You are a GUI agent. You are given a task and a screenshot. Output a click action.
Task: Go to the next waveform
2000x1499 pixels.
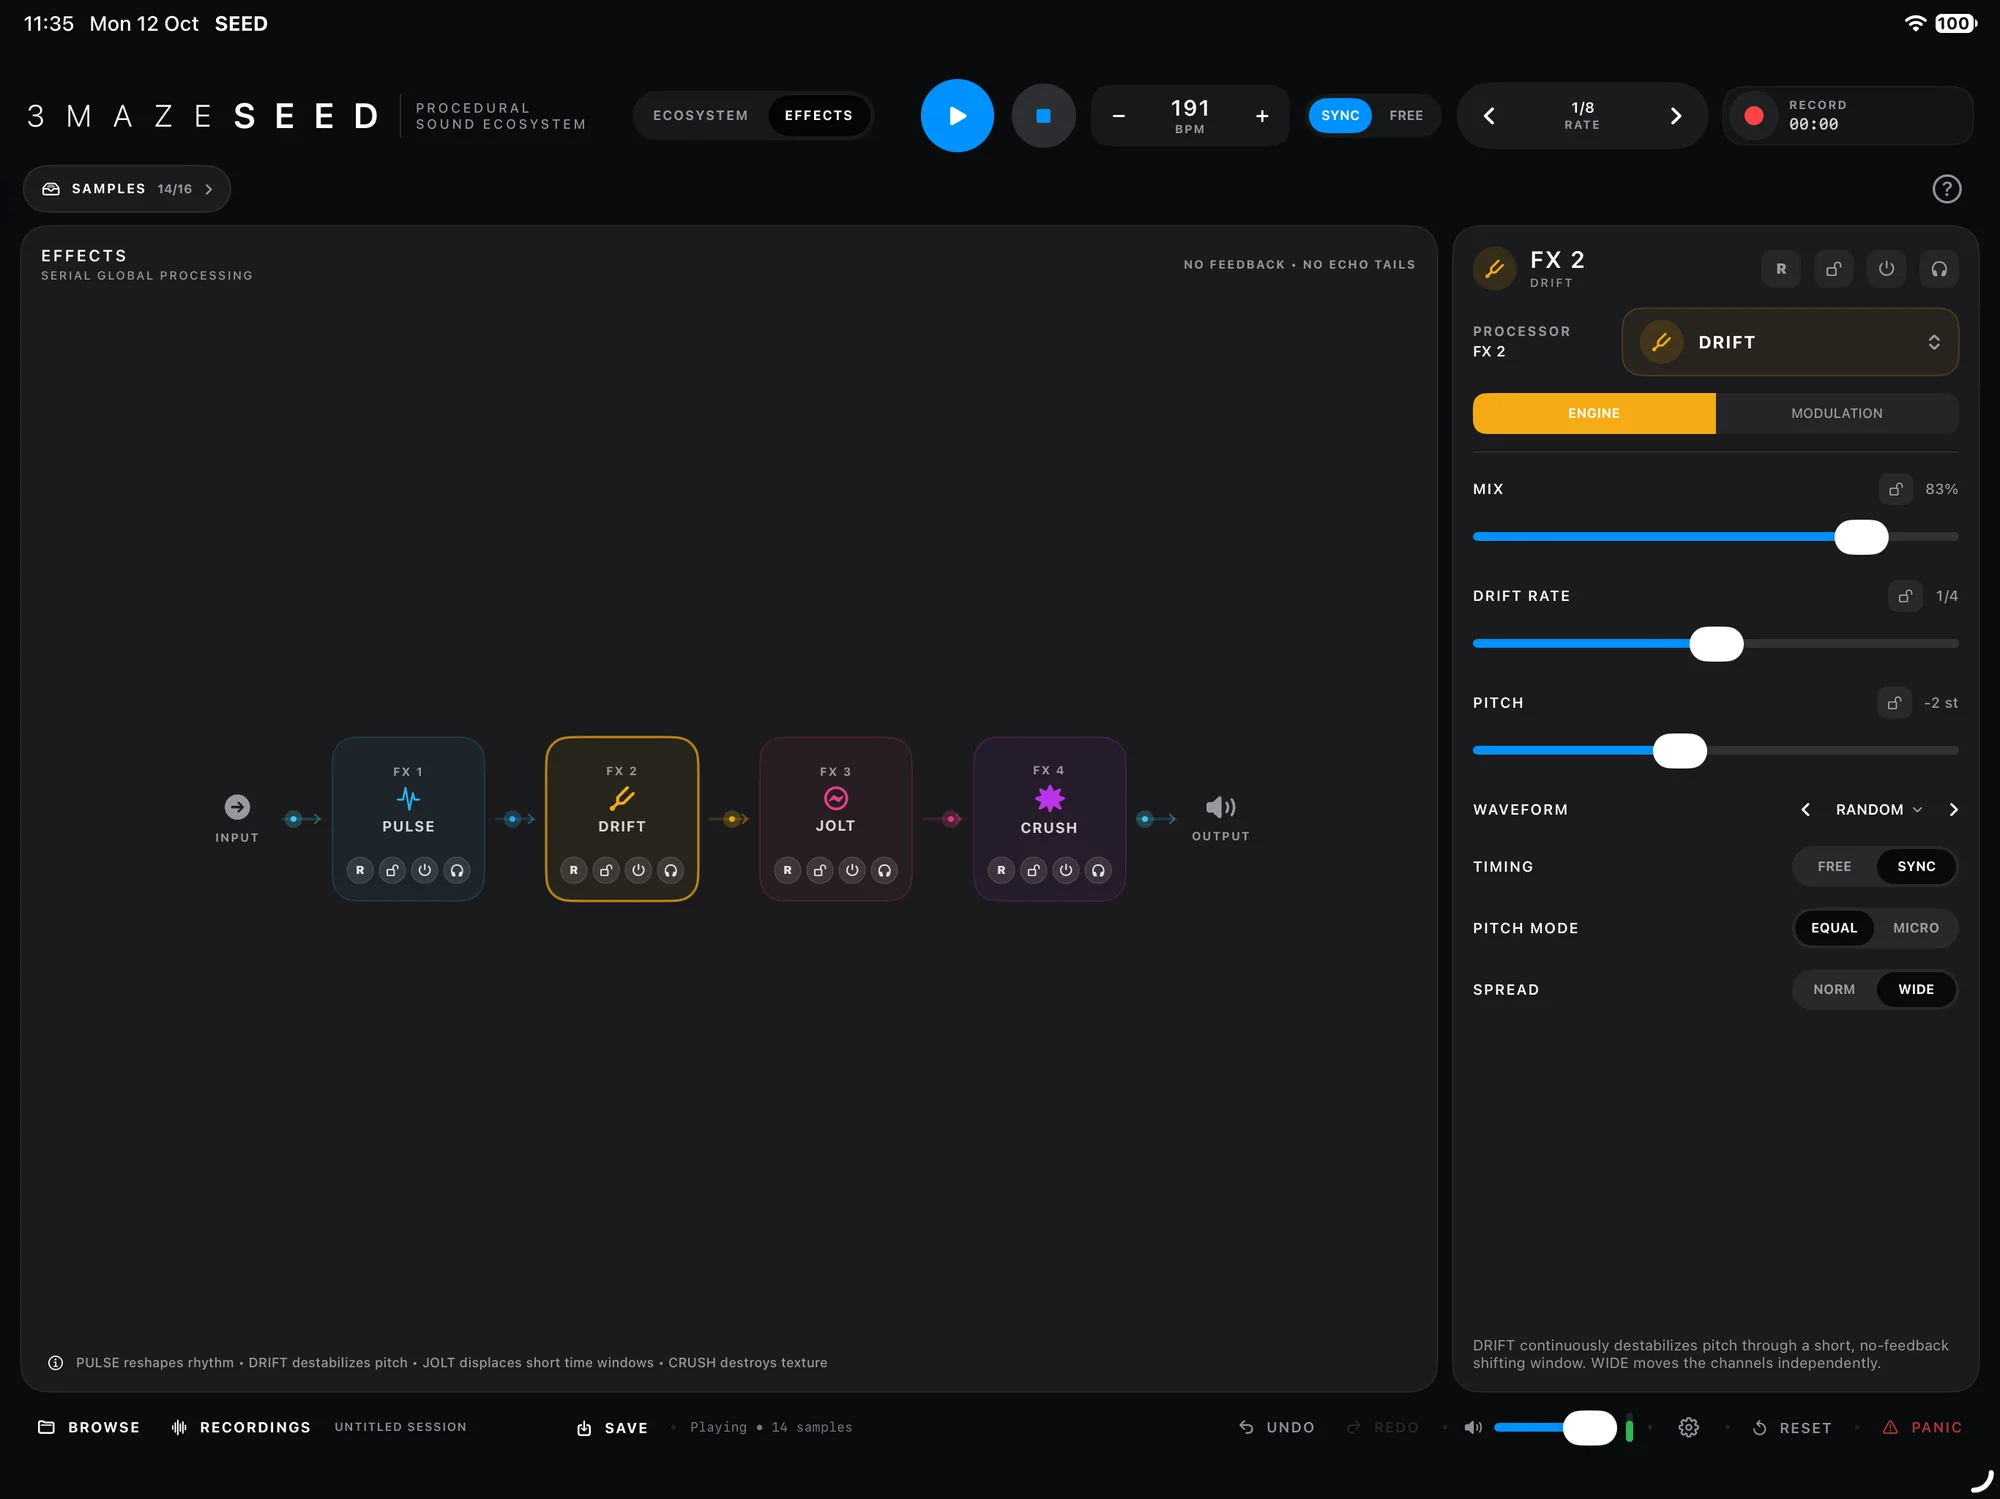[1953, 810]
